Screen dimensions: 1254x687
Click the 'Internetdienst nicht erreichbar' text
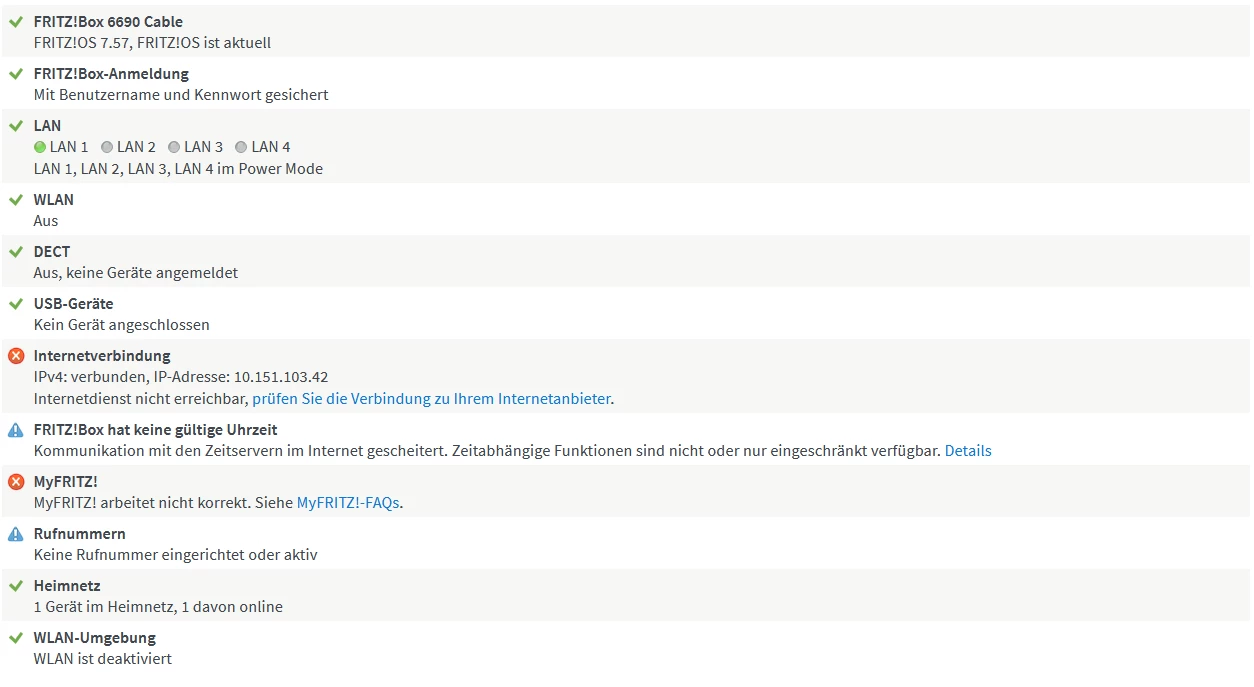(141, 398)
